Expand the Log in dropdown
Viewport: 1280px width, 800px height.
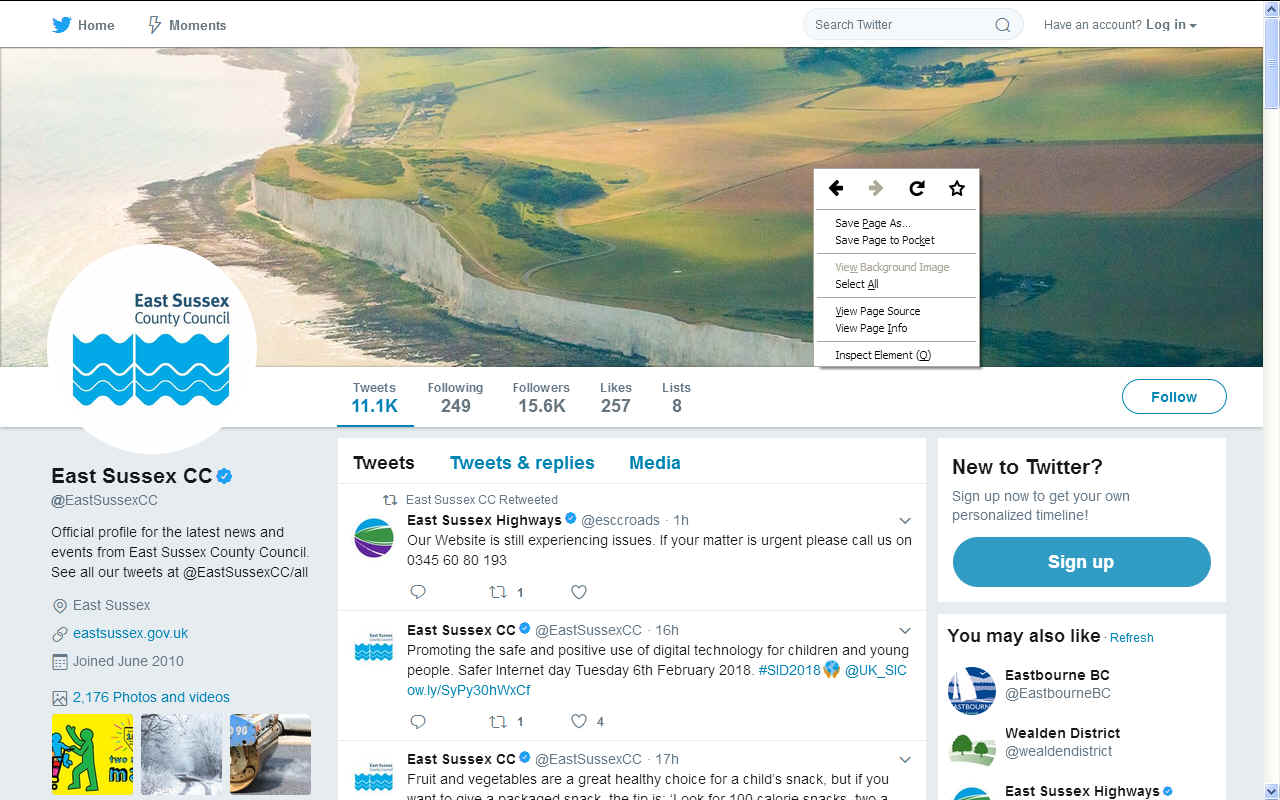pyautogui.click(x=1171, y=25)
